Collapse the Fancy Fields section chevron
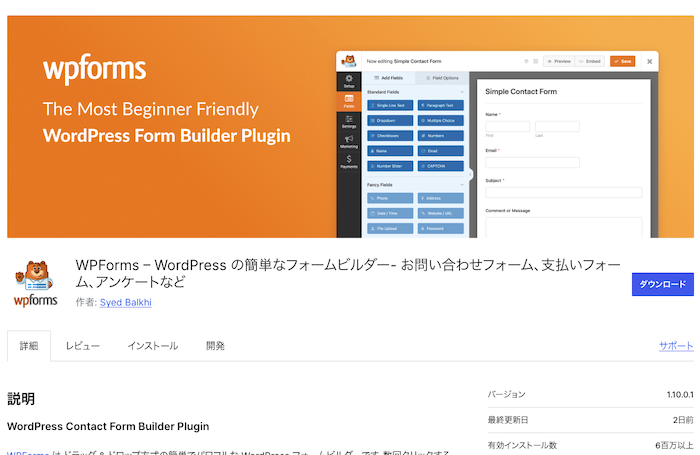 (x=462, y=184)
